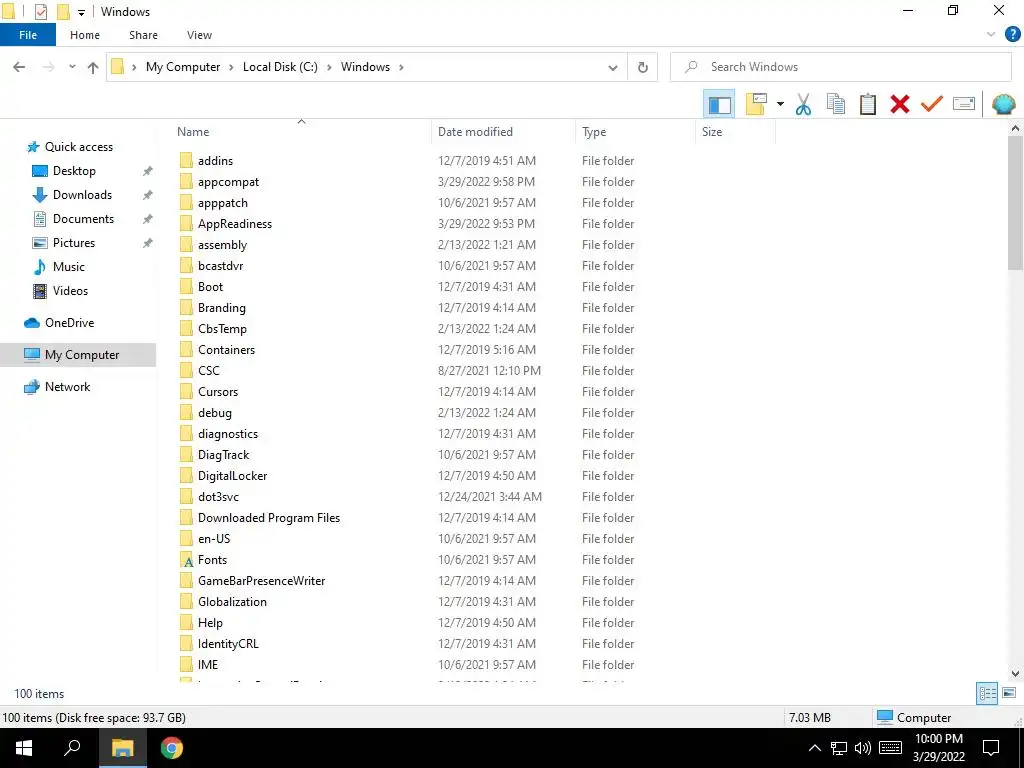Click the Cut scissors icon

point(803,104)
